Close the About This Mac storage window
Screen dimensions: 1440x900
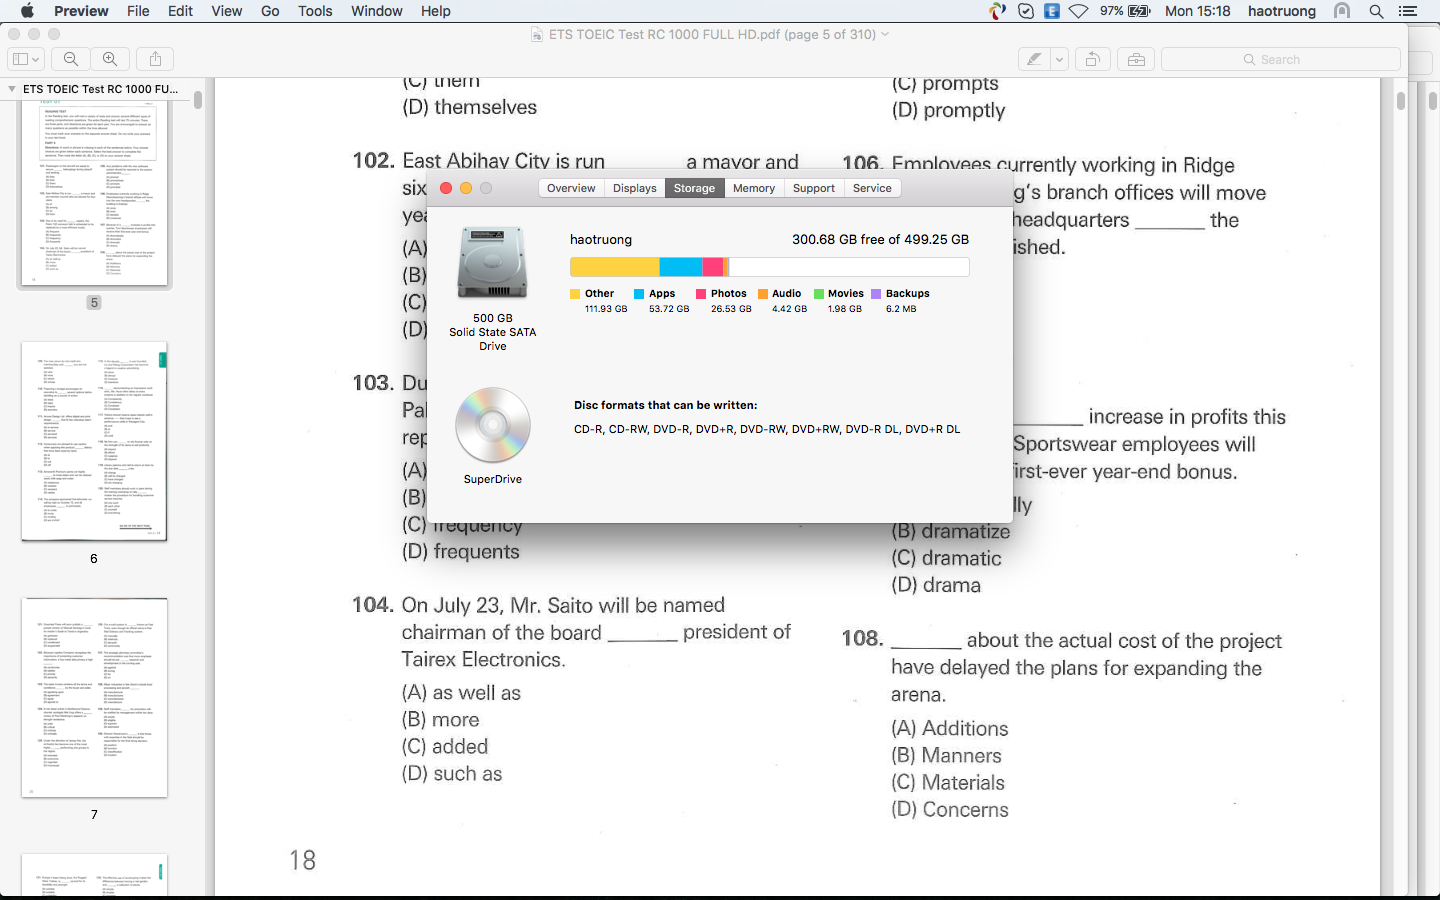(446, 188)
